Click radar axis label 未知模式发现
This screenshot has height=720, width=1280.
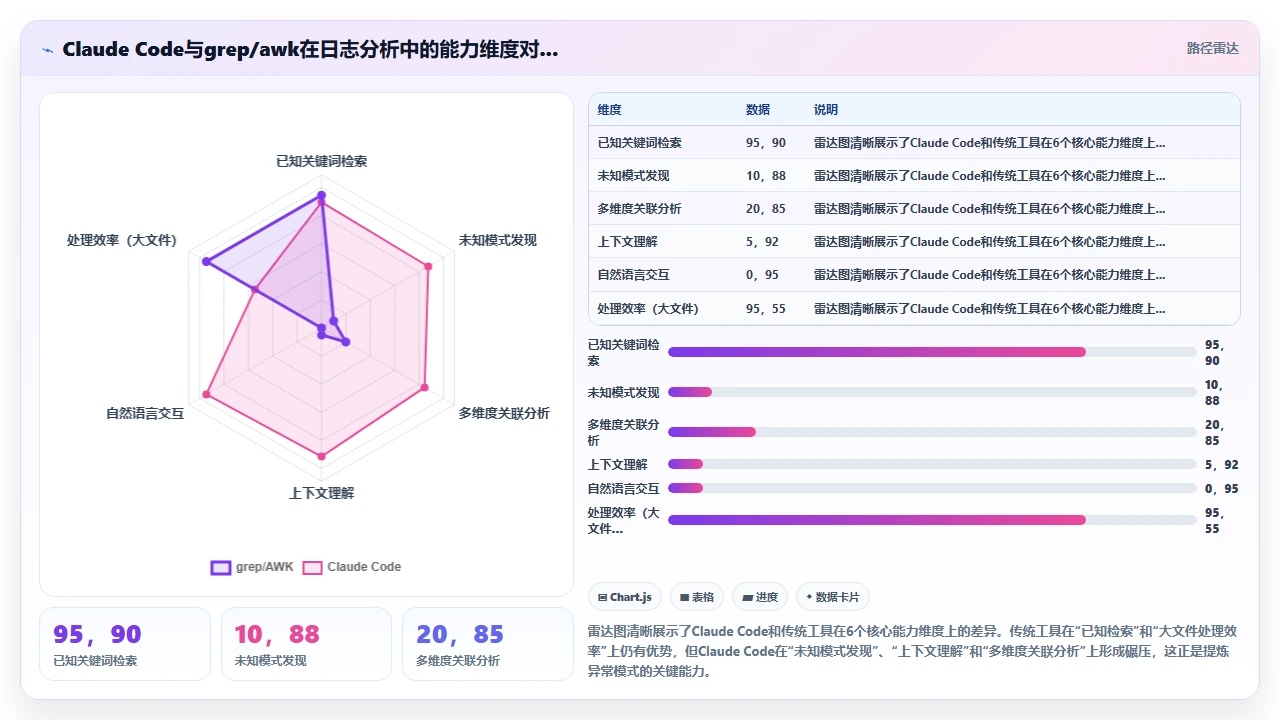pyautogui.click(x=497, y=240)
